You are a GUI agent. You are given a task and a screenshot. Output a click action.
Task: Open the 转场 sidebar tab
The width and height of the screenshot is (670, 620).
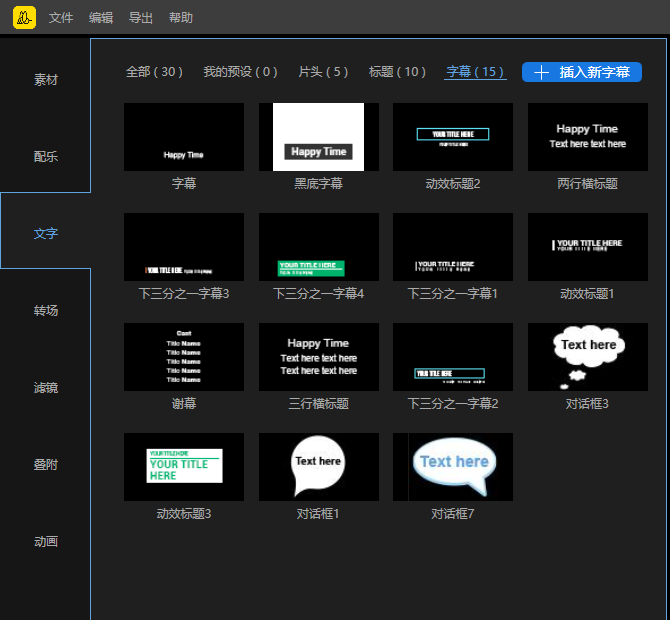(46, 311)
